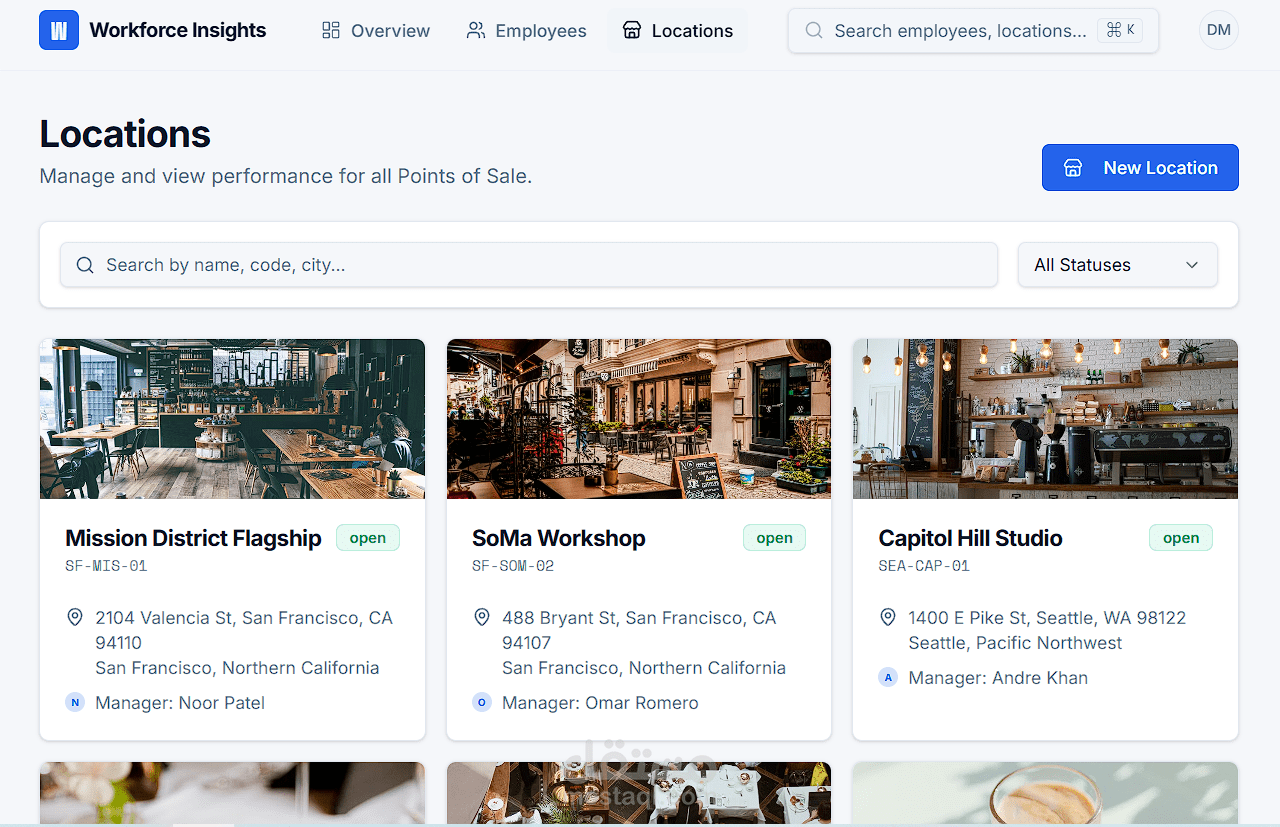The height and width of the screenshot is (827, 1280).
Task: Open the SoMa Workshop title
Action: point(559,538)
